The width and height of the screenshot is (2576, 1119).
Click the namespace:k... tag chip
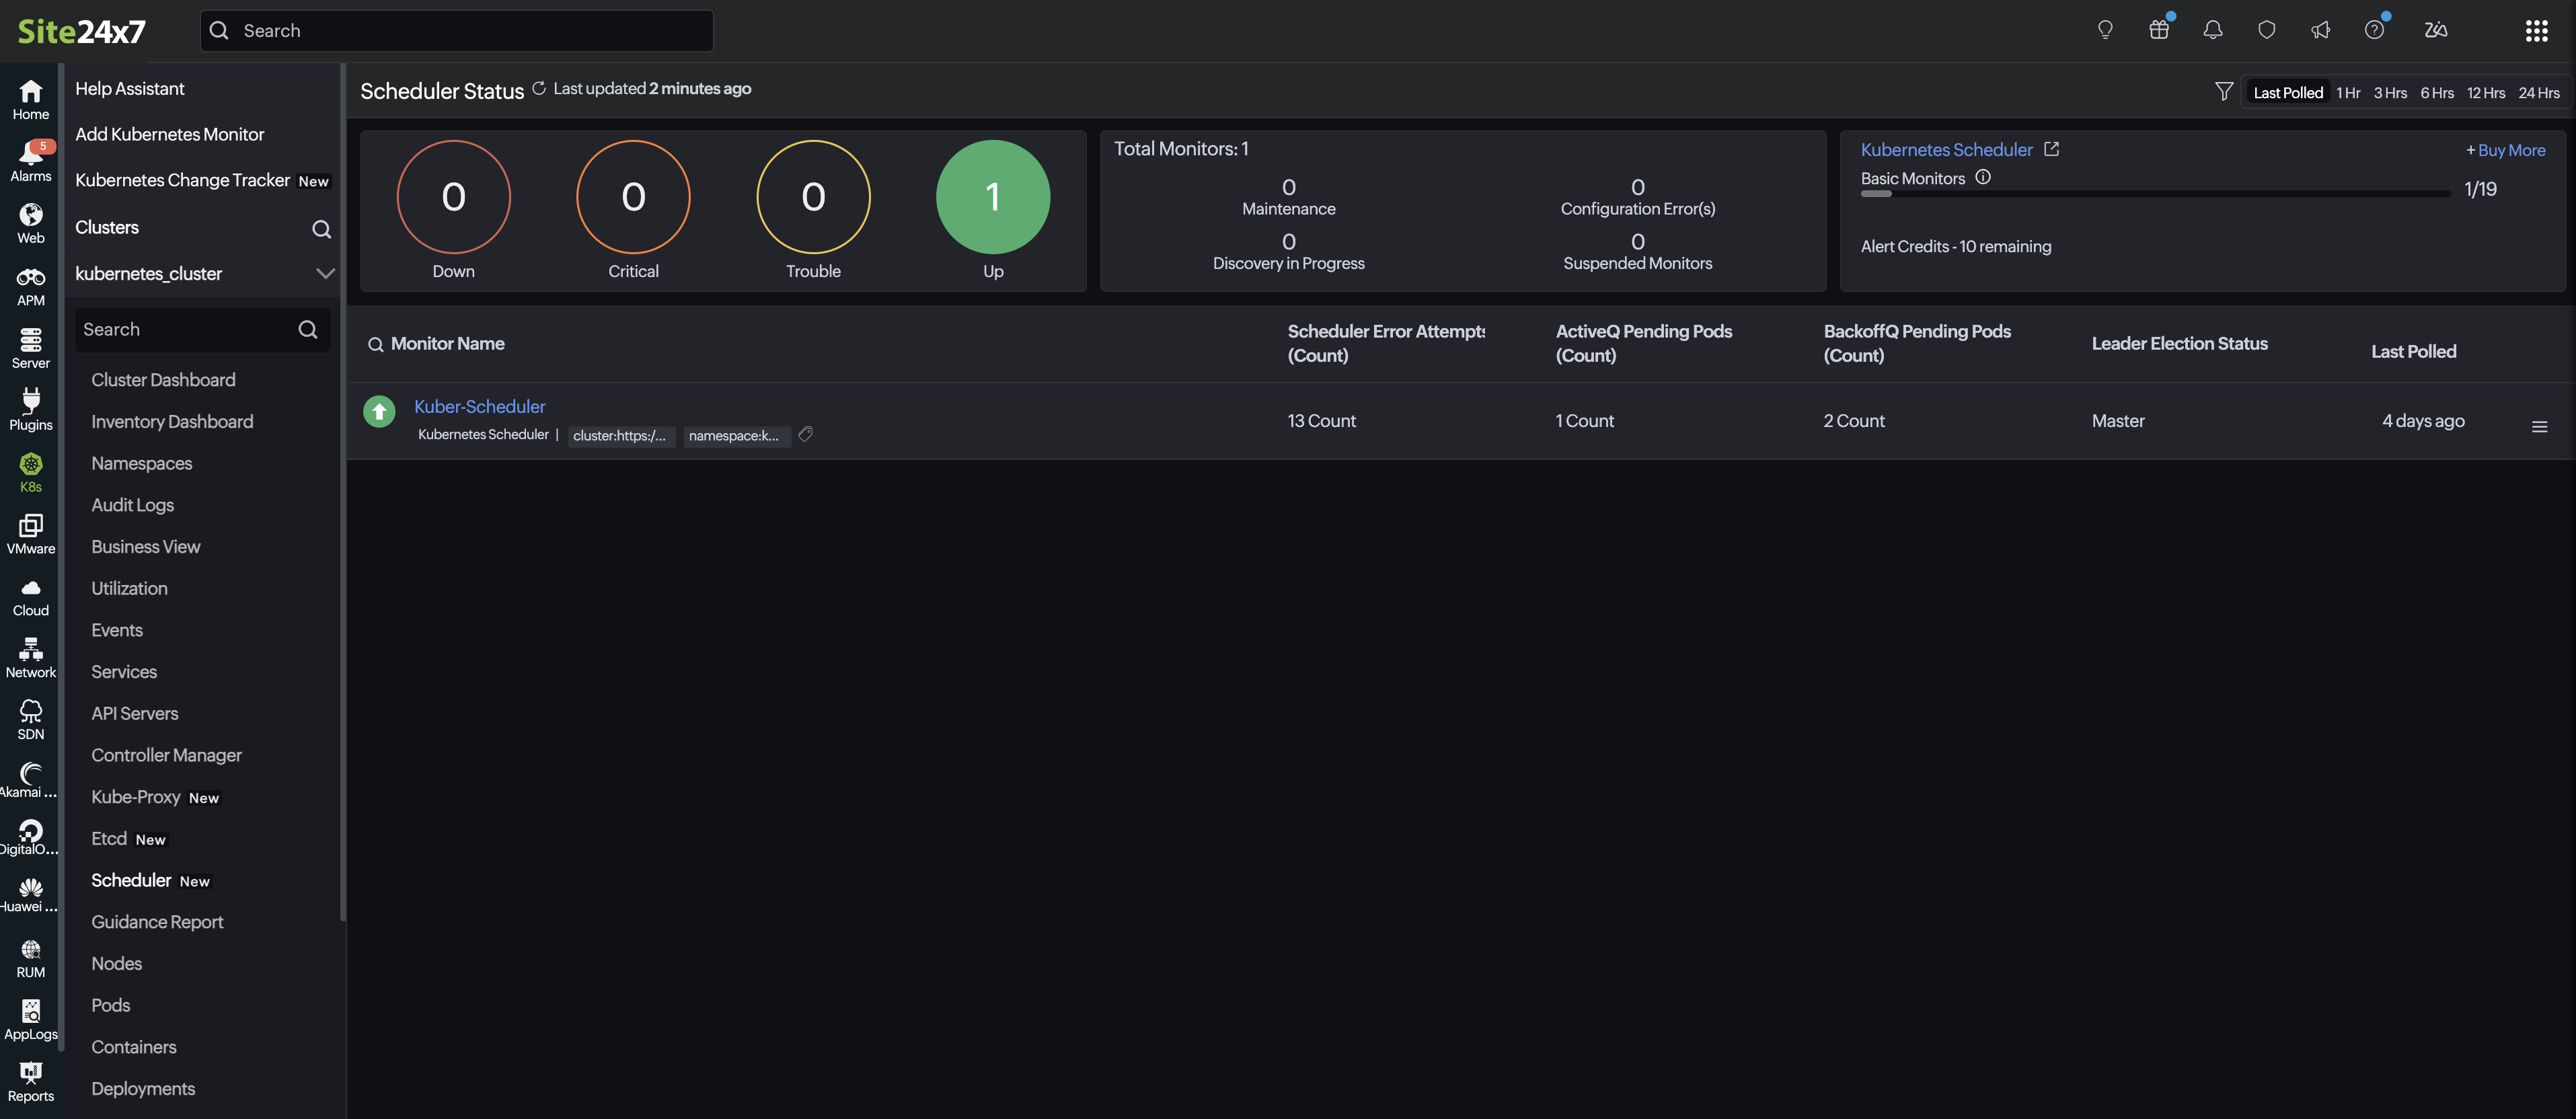tap(737, 435)
